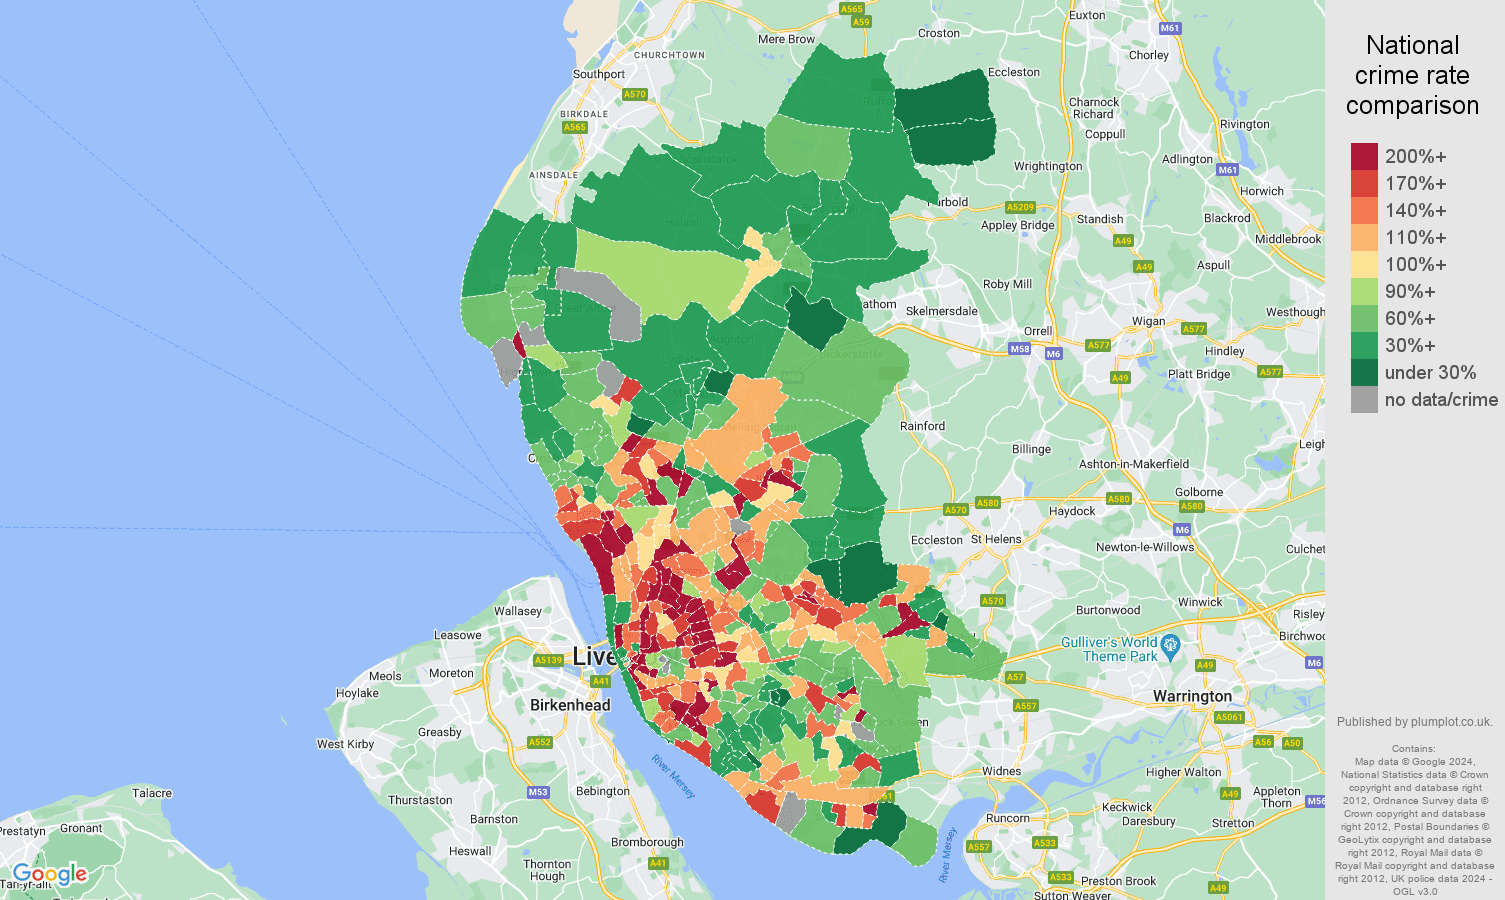
Task: Click the River Mersey label near Bebington
Action: pyautogui.click(x=673, y=777)
